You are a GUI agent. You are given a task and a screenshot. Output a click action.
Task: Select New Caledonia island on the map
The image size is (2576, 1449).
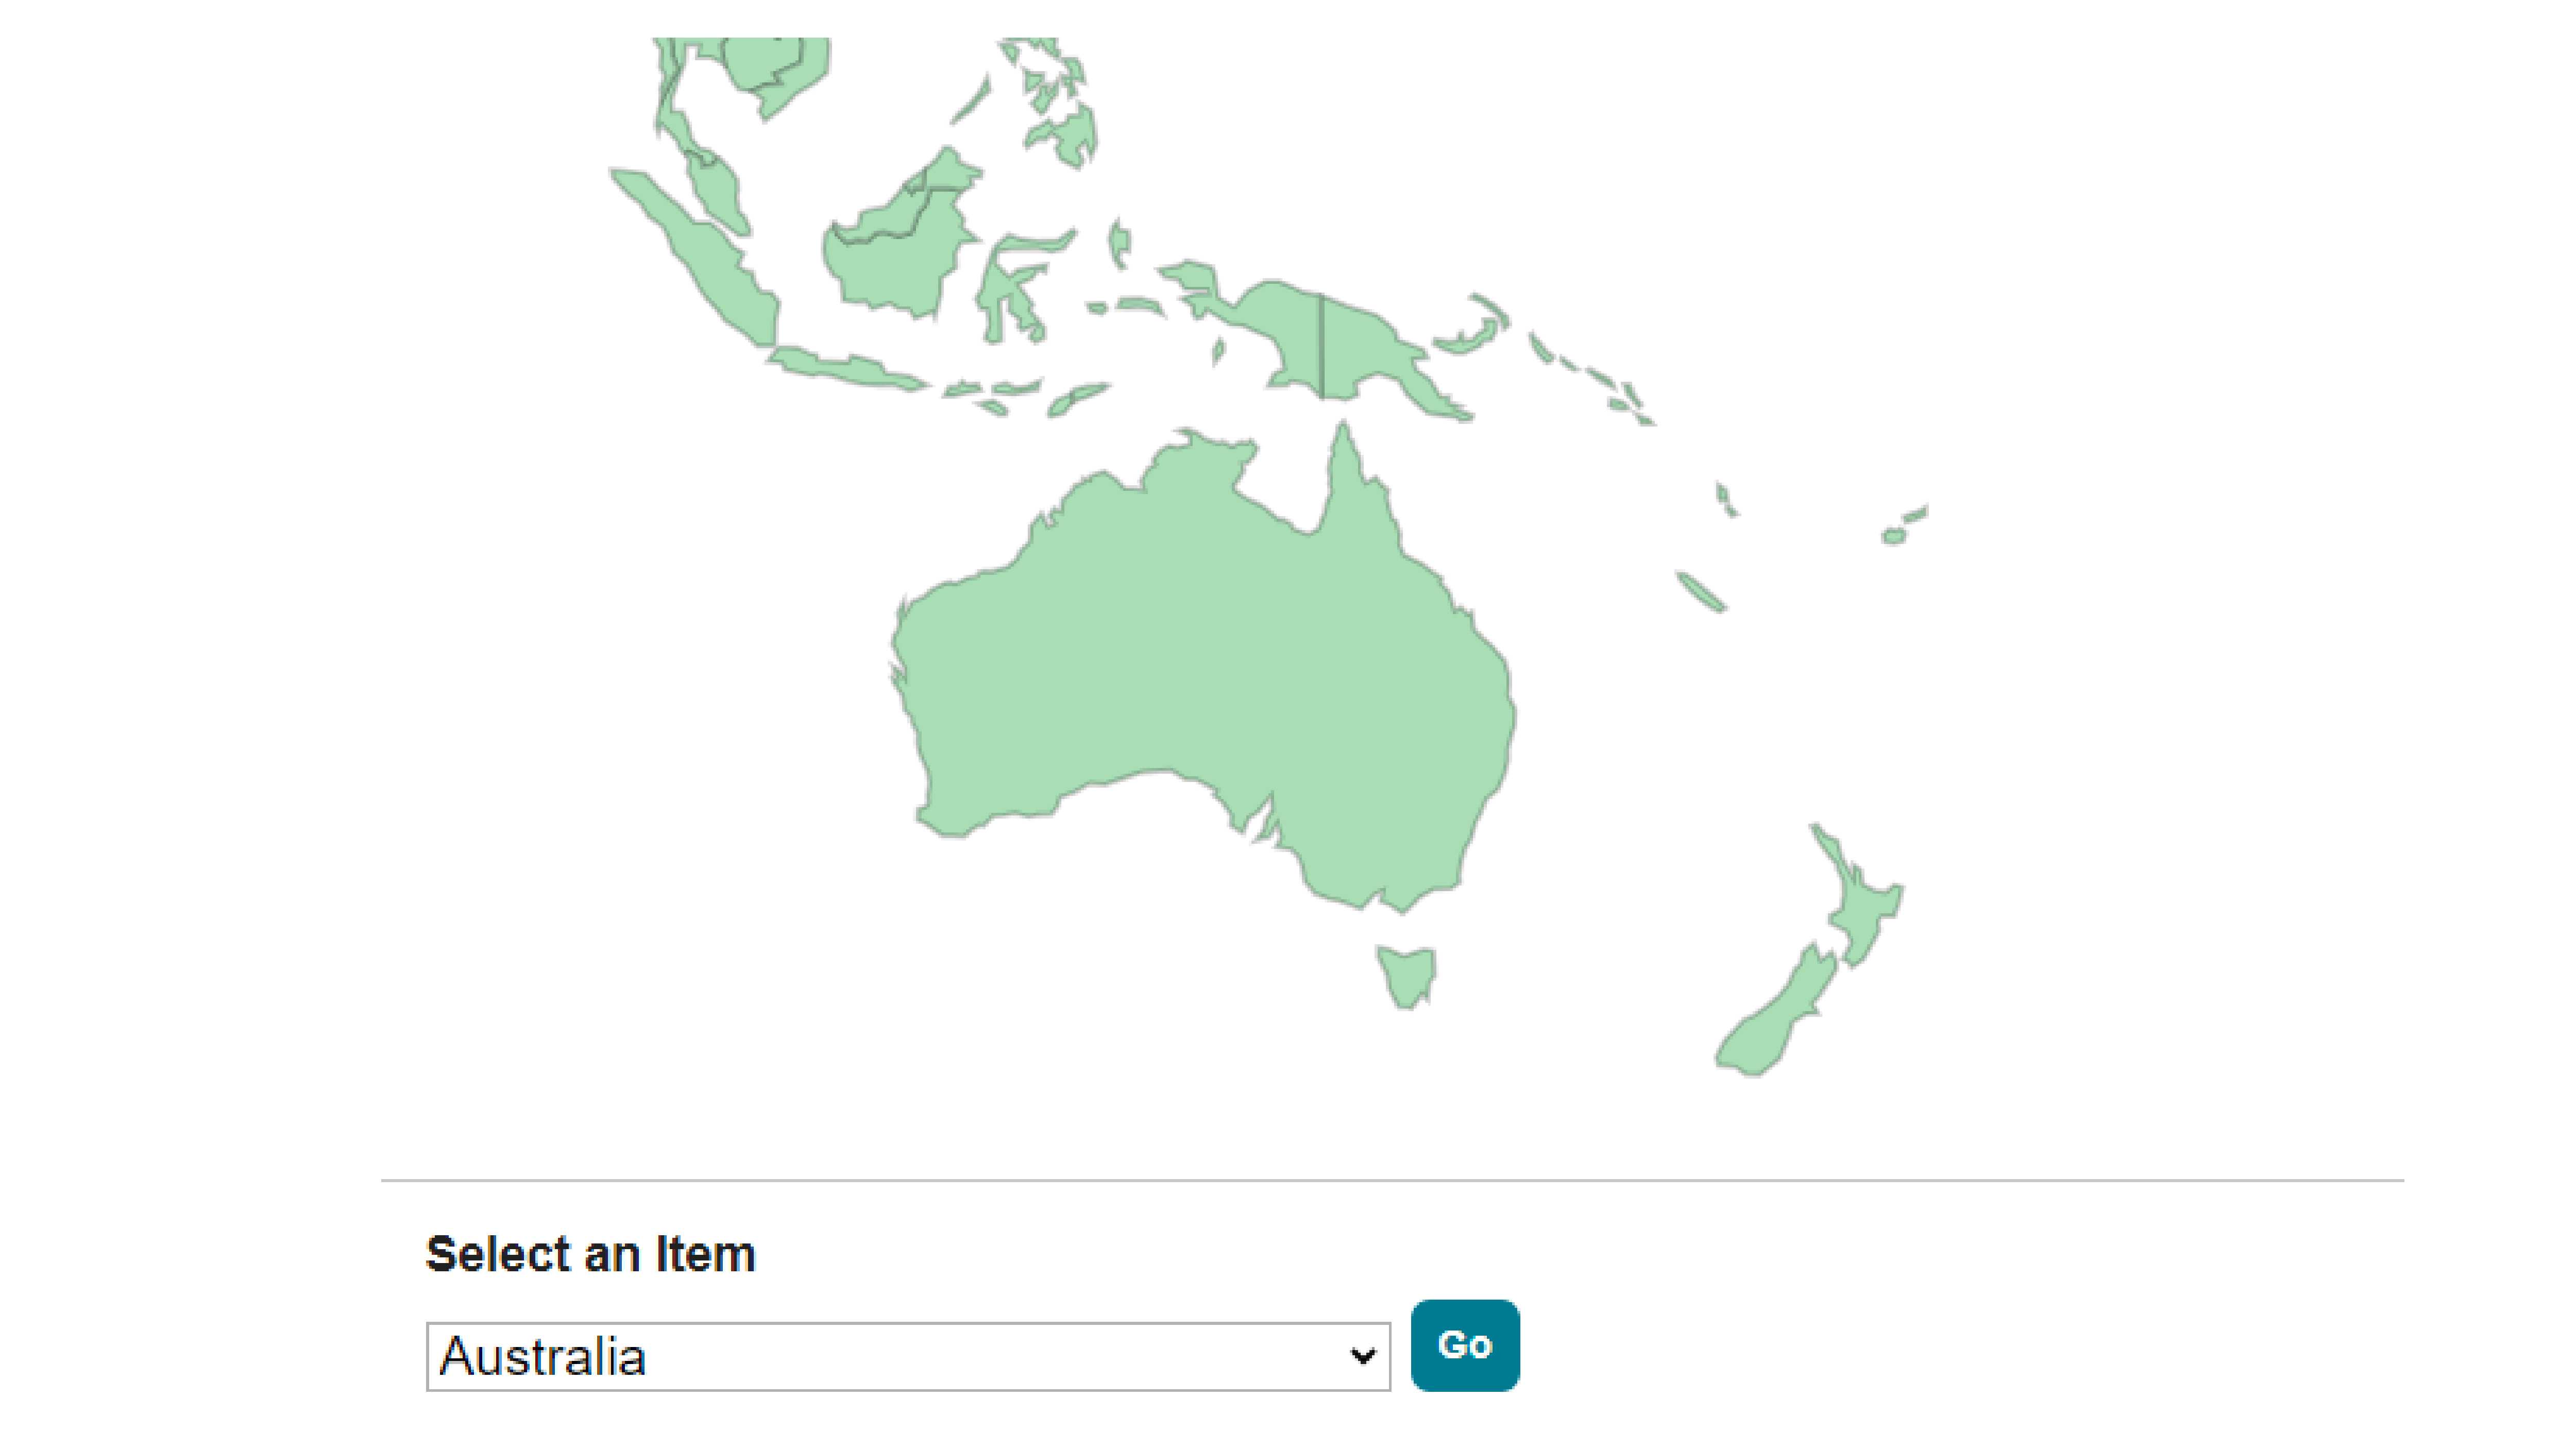click(x=1700, y=591)
